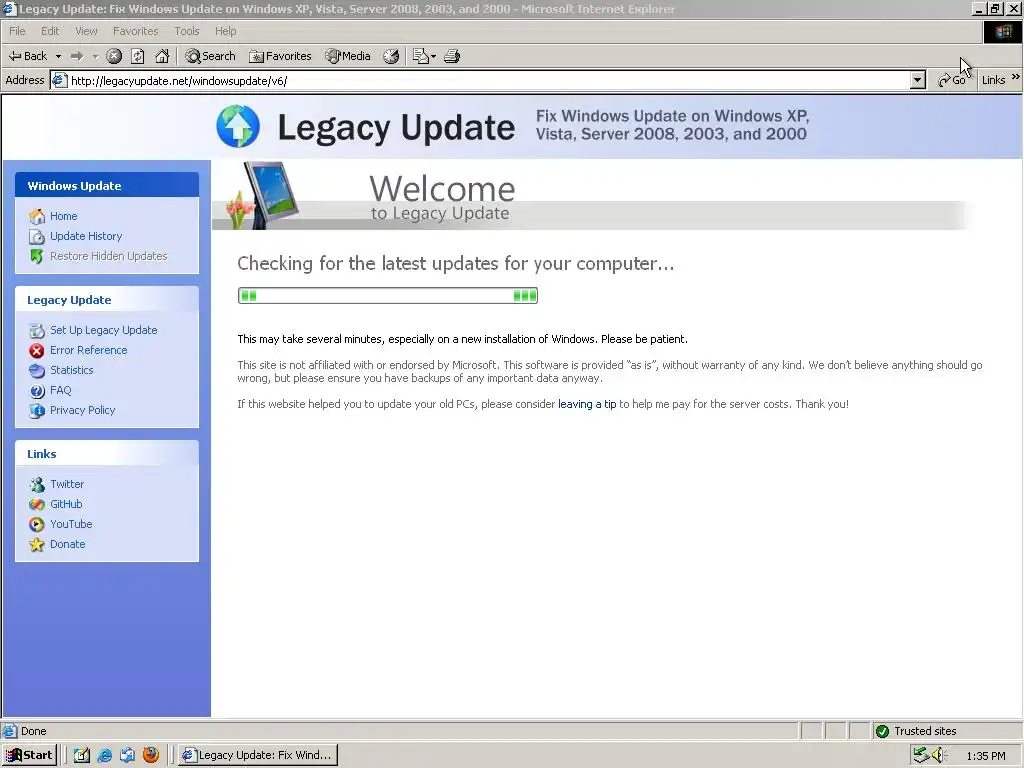Image resolution: width=1024 pixels, height=768 pixels.
Task: Click the Print toolbar icon
Action: pos(452,56)
